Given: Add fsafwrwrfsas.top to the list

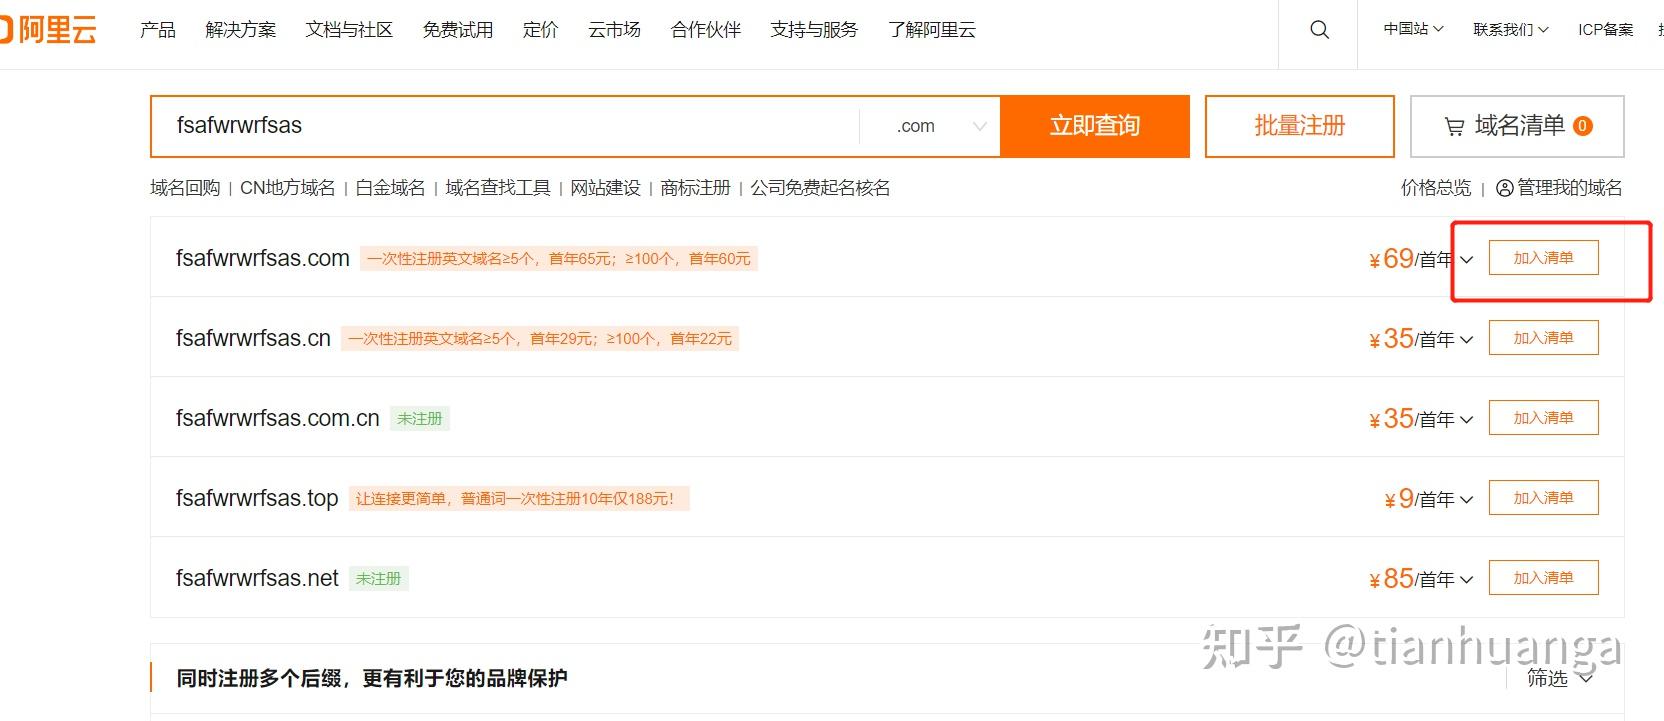Looking at the screenshot, I should tap(1543, 498).
